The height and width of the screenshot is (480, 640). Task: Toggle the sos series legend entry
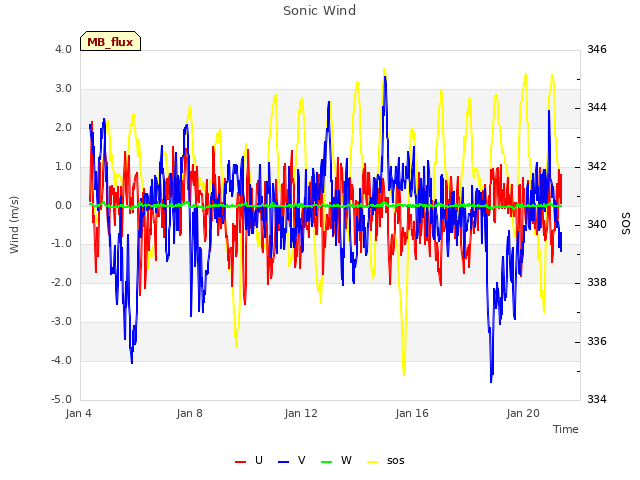pyautogui.click(x=386, y=461)
